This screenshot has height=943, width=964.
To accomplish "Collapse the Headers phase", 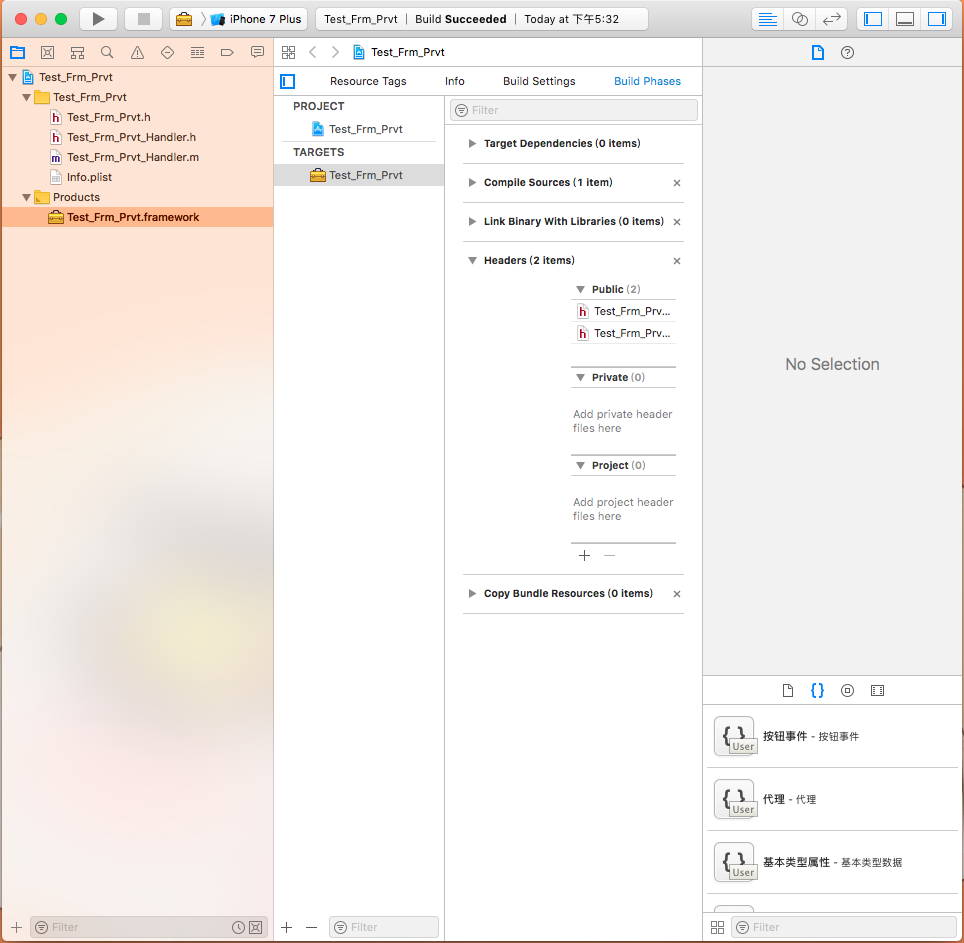I will point(472,261).
